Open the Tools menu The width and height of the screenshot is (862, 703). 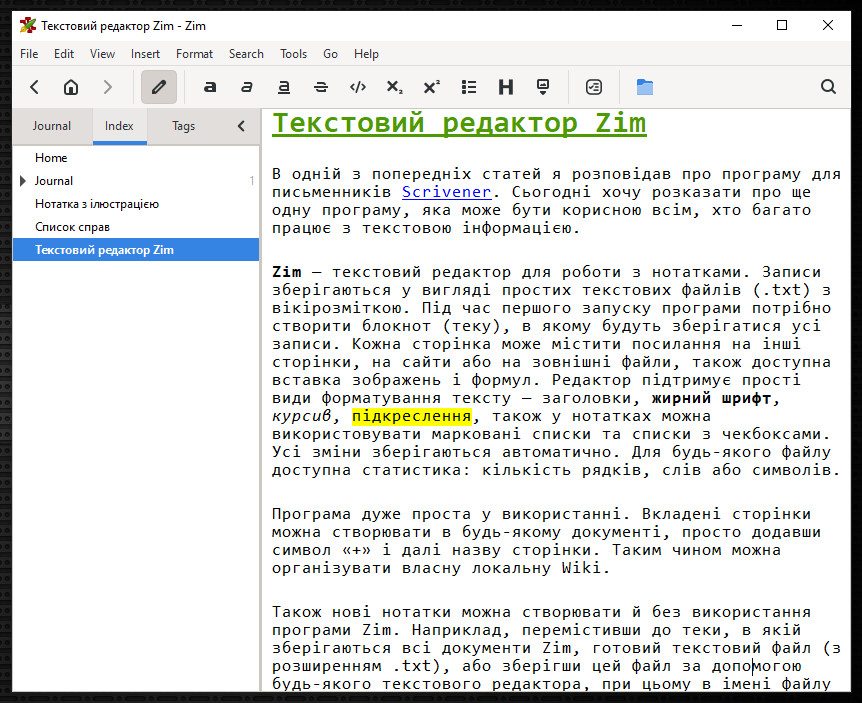[x=293, y=54]
